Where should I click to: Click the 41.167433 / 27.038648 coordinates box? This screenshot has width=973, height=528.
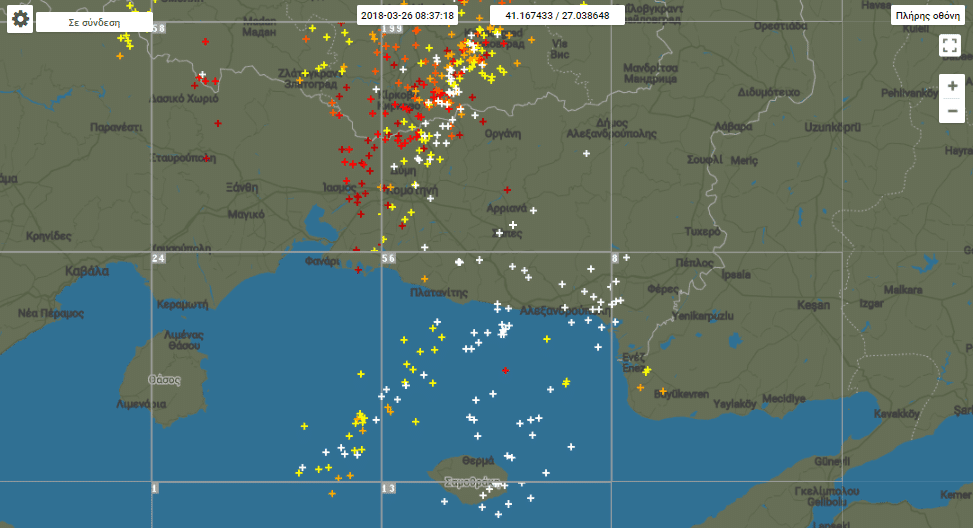click(557, 16)
